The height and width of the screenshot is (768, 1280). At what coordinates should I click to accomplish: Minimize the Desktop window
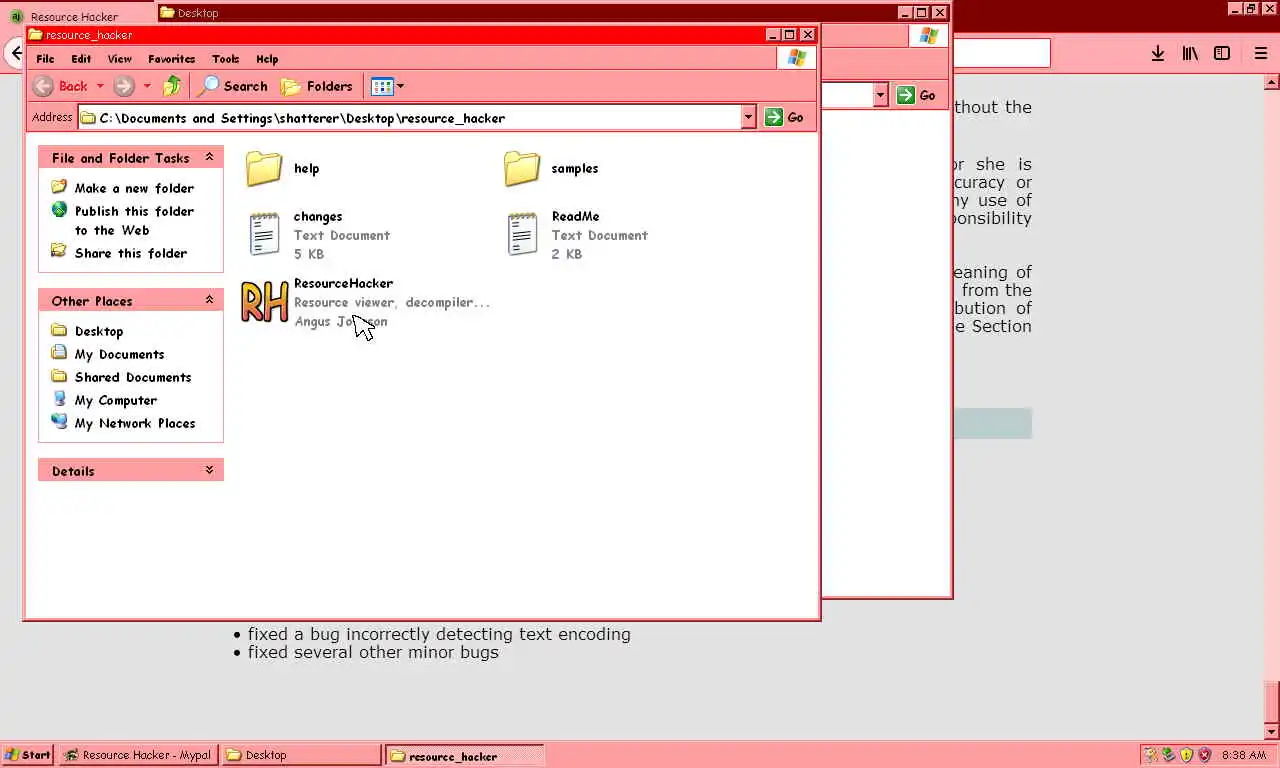pyautogui.click(x=904, y=13)
